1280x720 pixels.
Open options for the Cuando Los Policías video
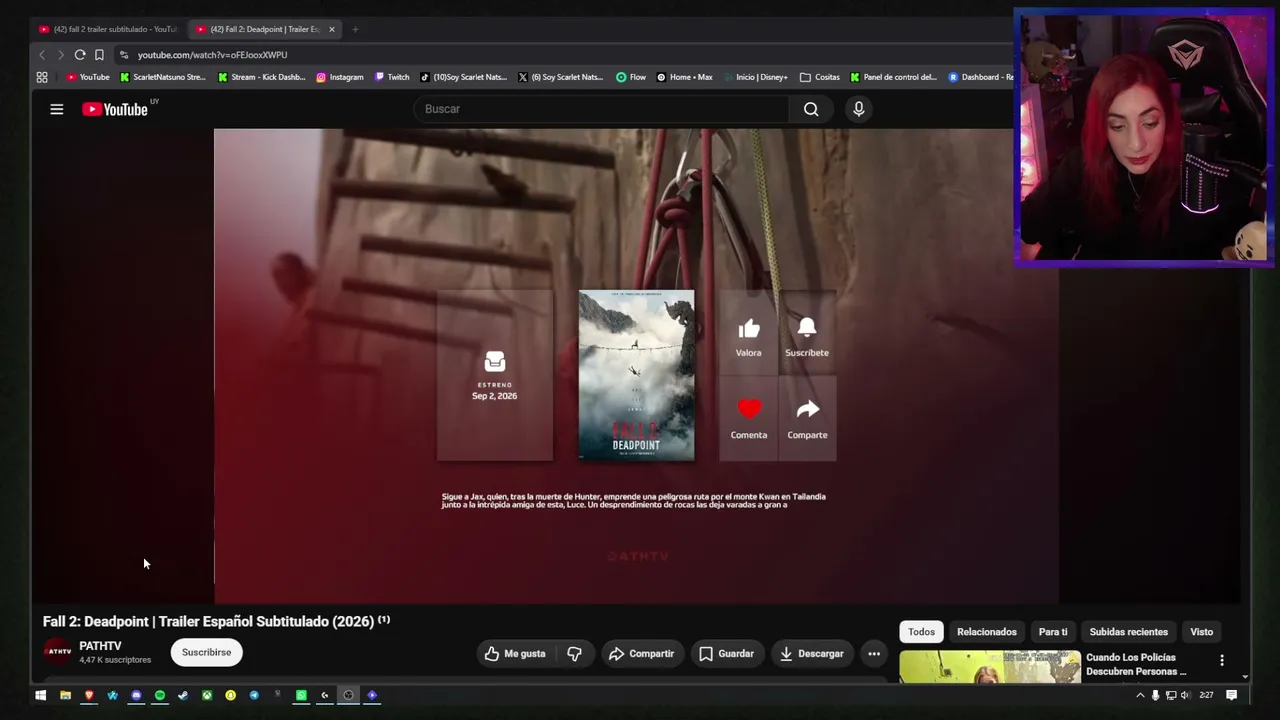(x=1221, y=660)
